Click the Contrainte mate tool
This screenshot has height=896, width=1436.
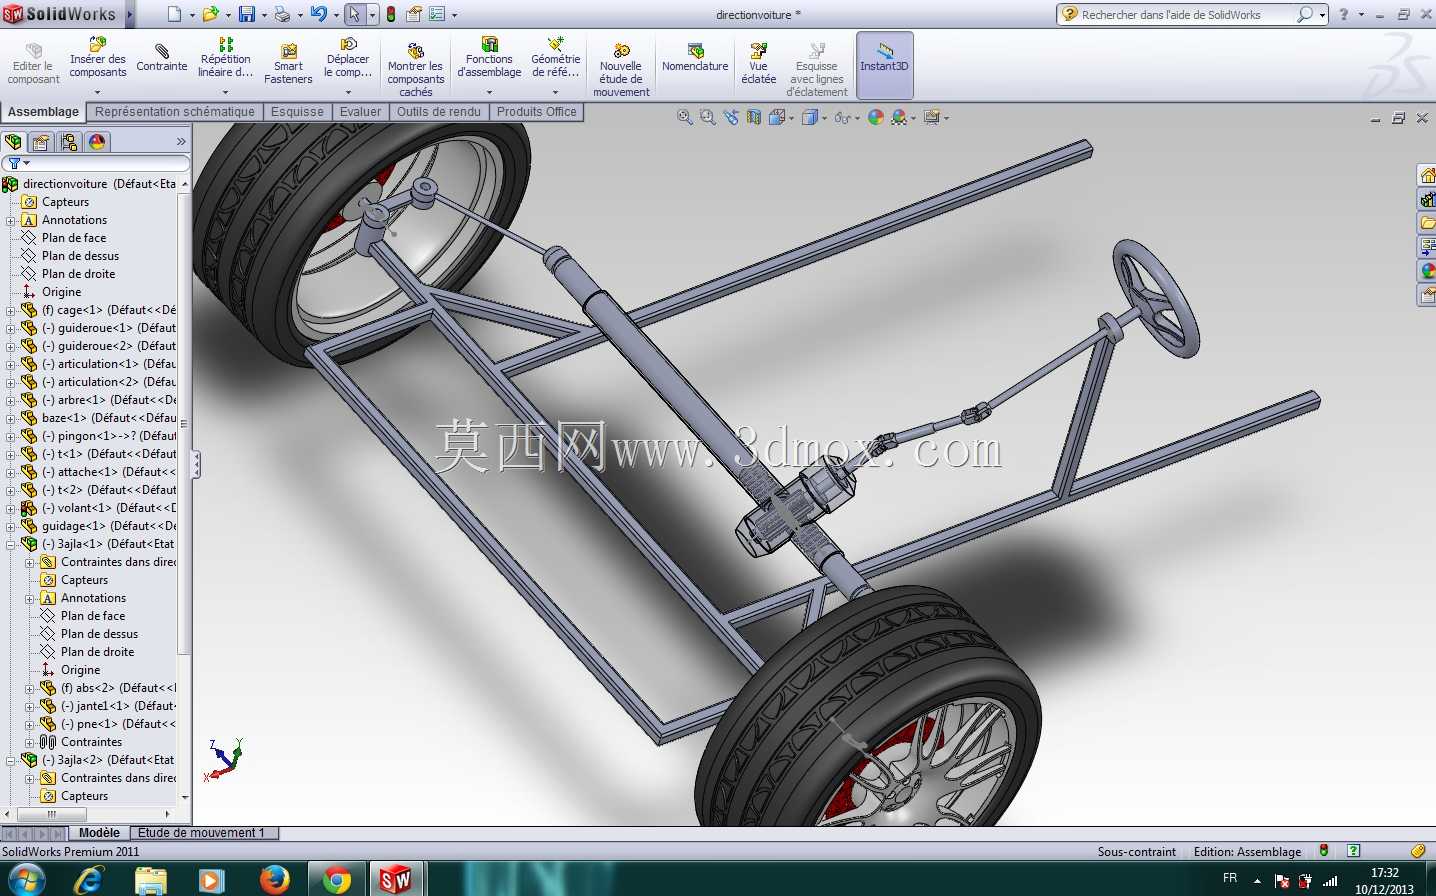pos(162,58)
